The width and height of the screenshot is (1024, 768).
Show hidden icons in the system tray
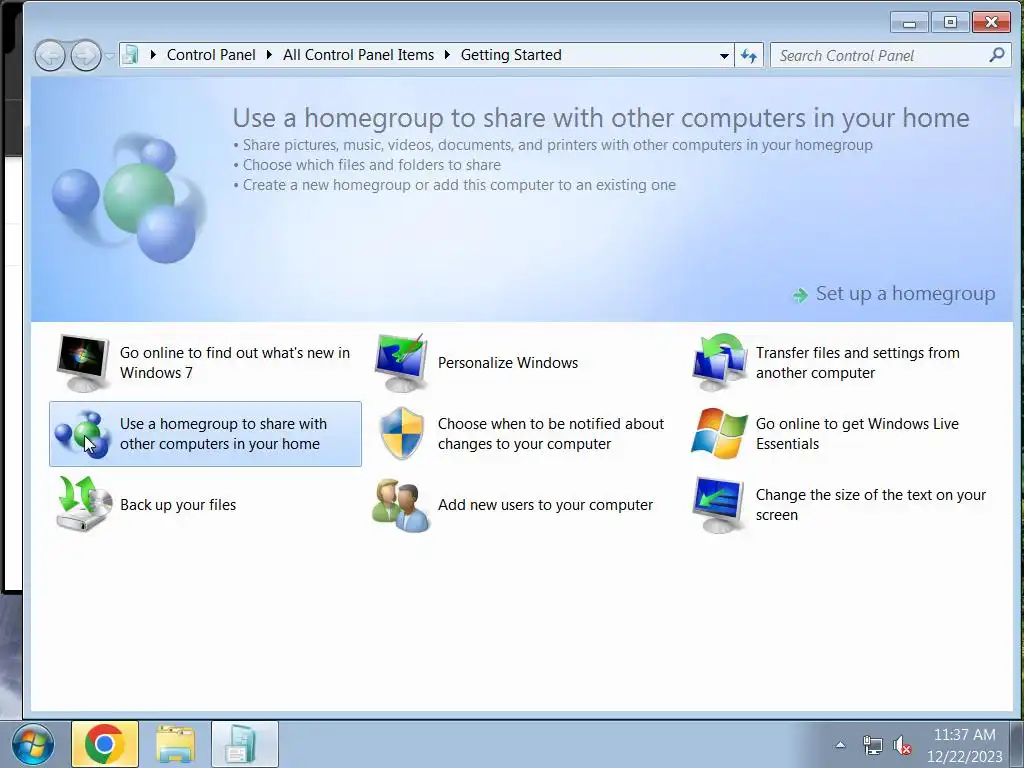pos(840,744)
